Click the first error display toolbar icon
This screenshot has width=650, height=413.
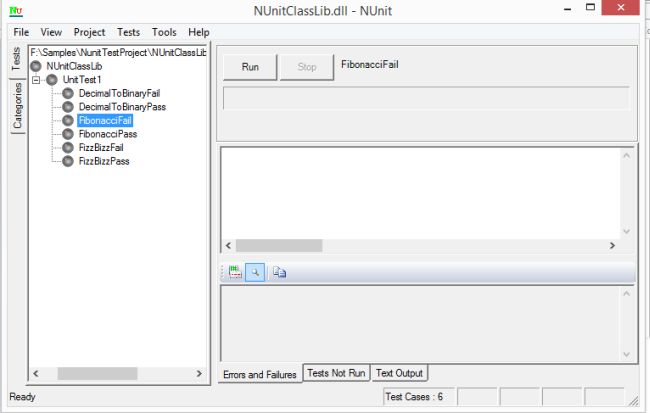(x=235, y=272)
